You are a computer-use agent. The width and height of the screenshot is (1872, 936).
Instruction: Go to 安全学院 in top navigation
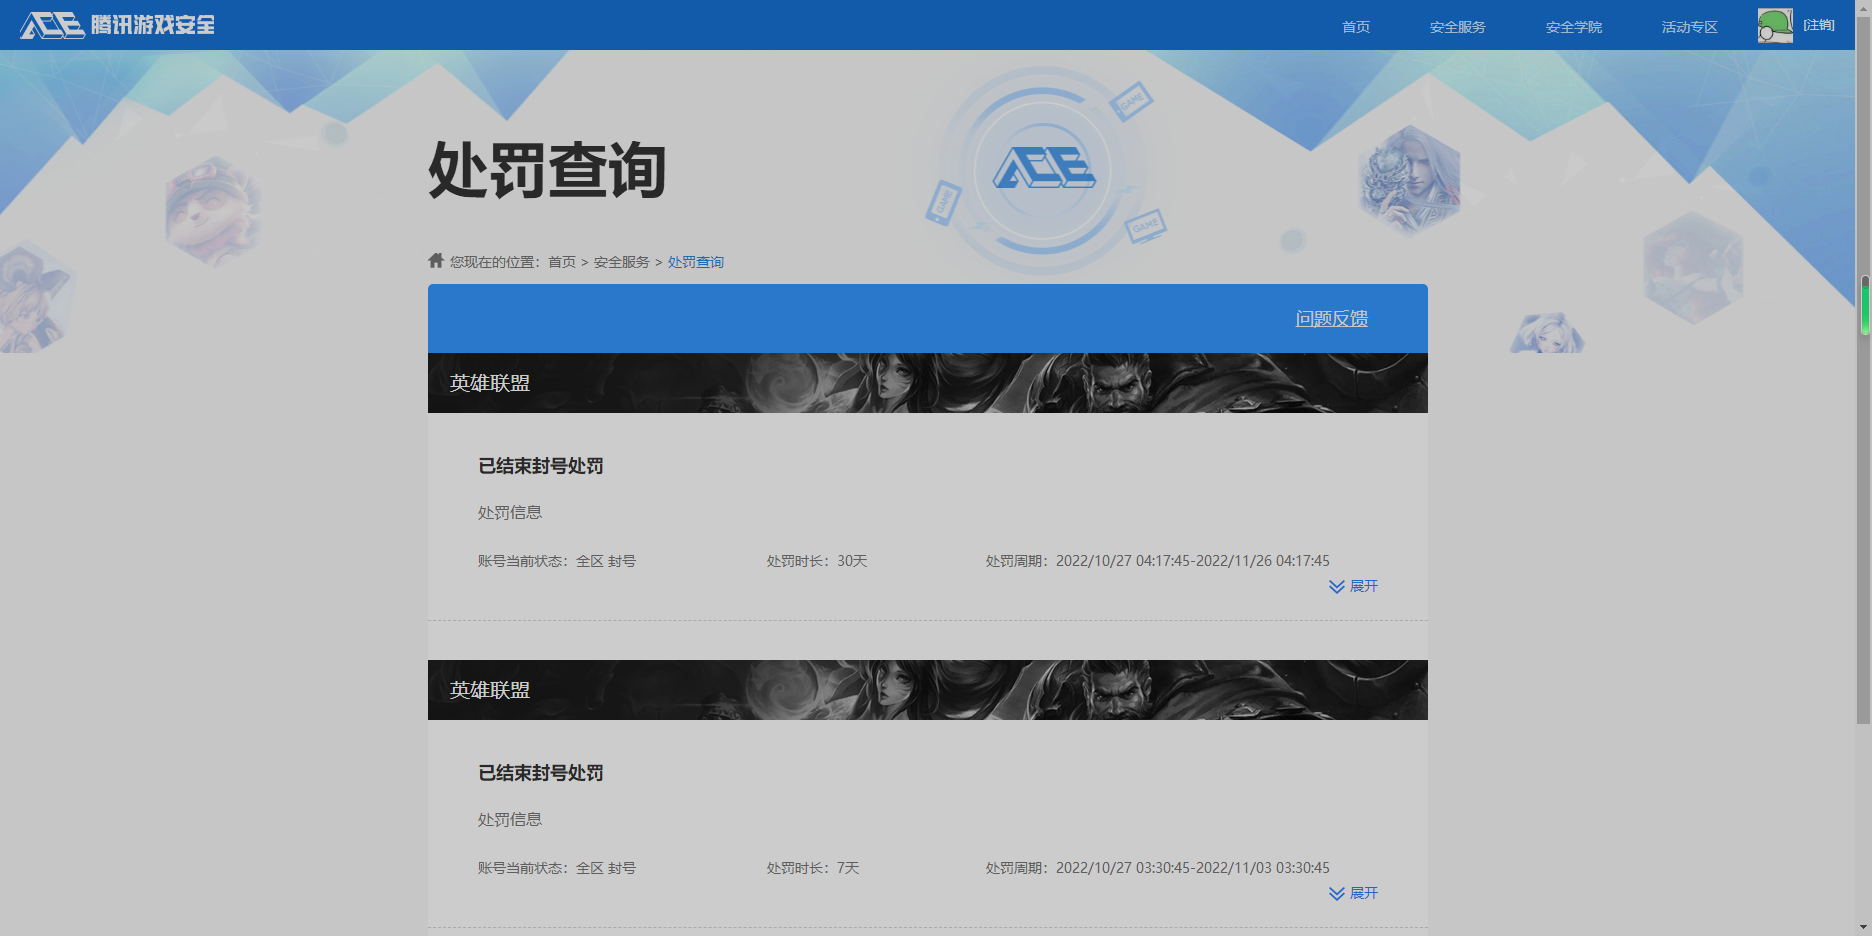click(1573, 27)
